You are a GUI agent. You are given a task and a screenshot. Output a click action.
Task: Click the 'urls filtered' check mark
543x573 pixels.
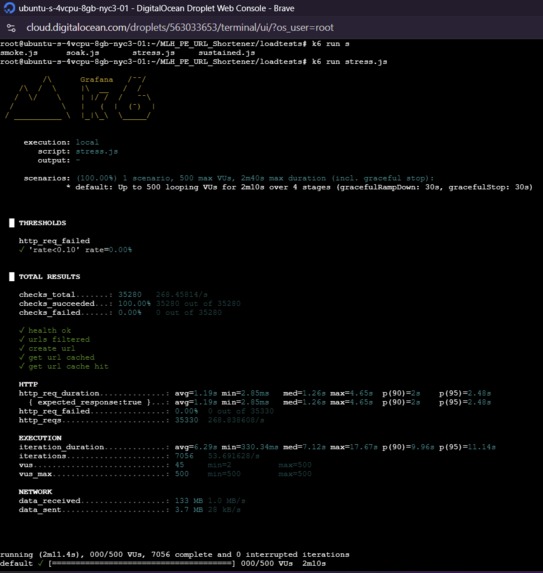point(22,339)
